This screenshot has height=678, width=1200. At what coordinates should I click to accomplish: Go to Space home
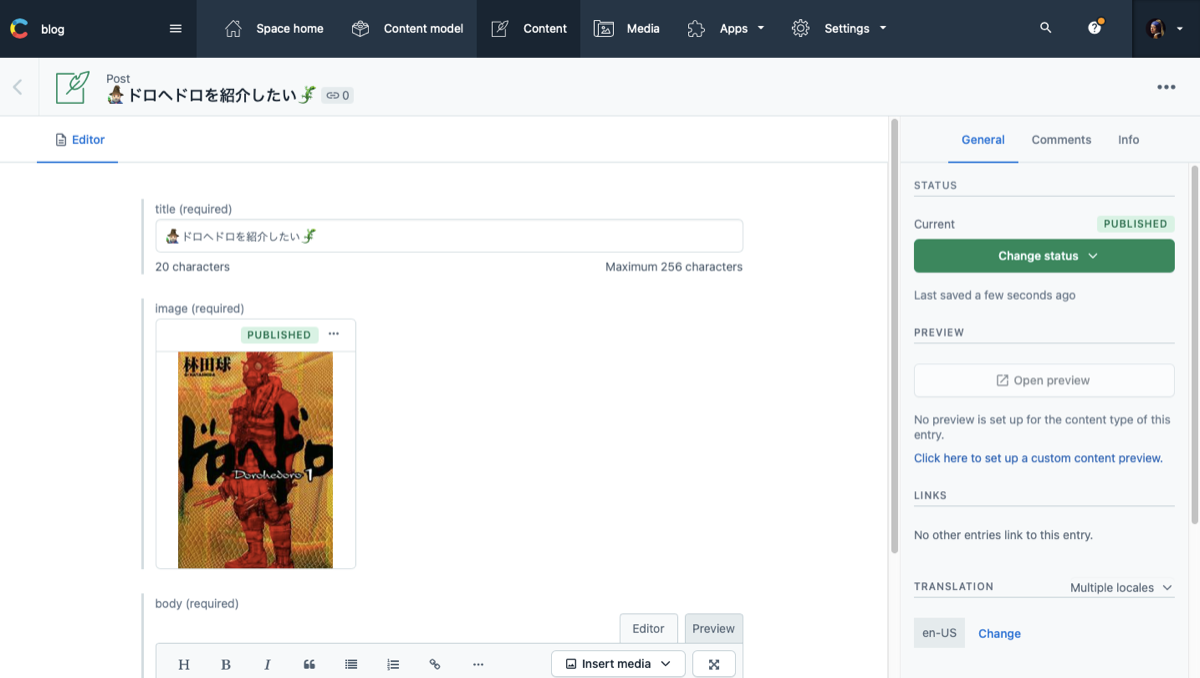[274, 29]
